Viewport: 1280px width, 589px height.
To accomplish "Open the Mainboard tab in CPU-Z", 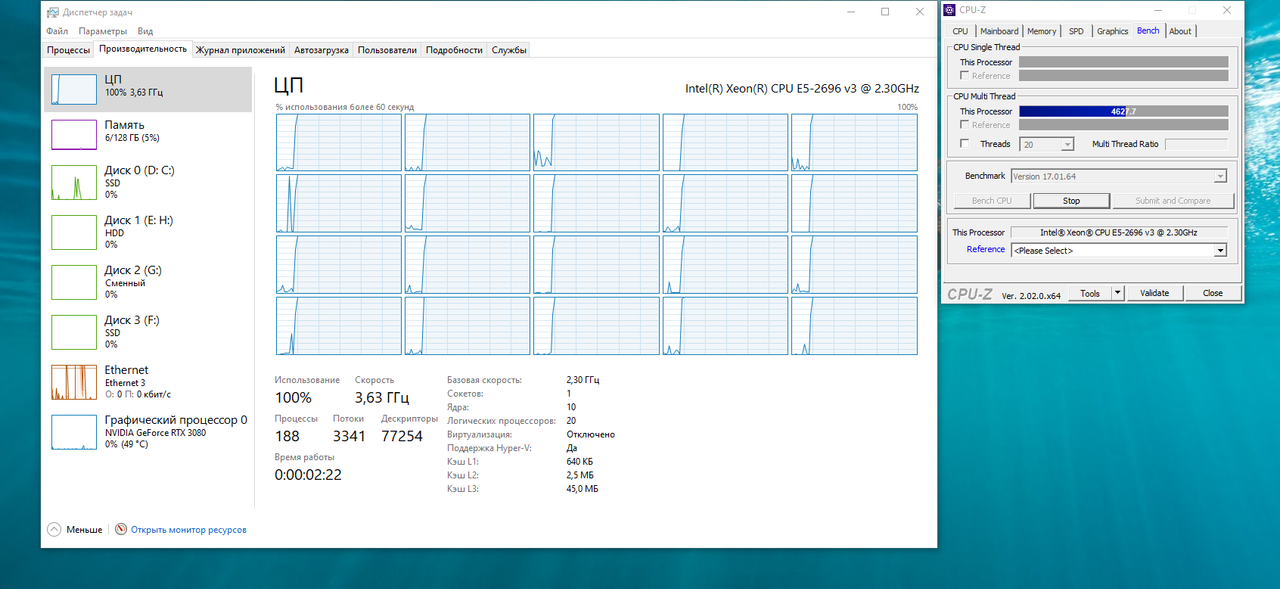I will pyautogui.click(x=999, y=31).
